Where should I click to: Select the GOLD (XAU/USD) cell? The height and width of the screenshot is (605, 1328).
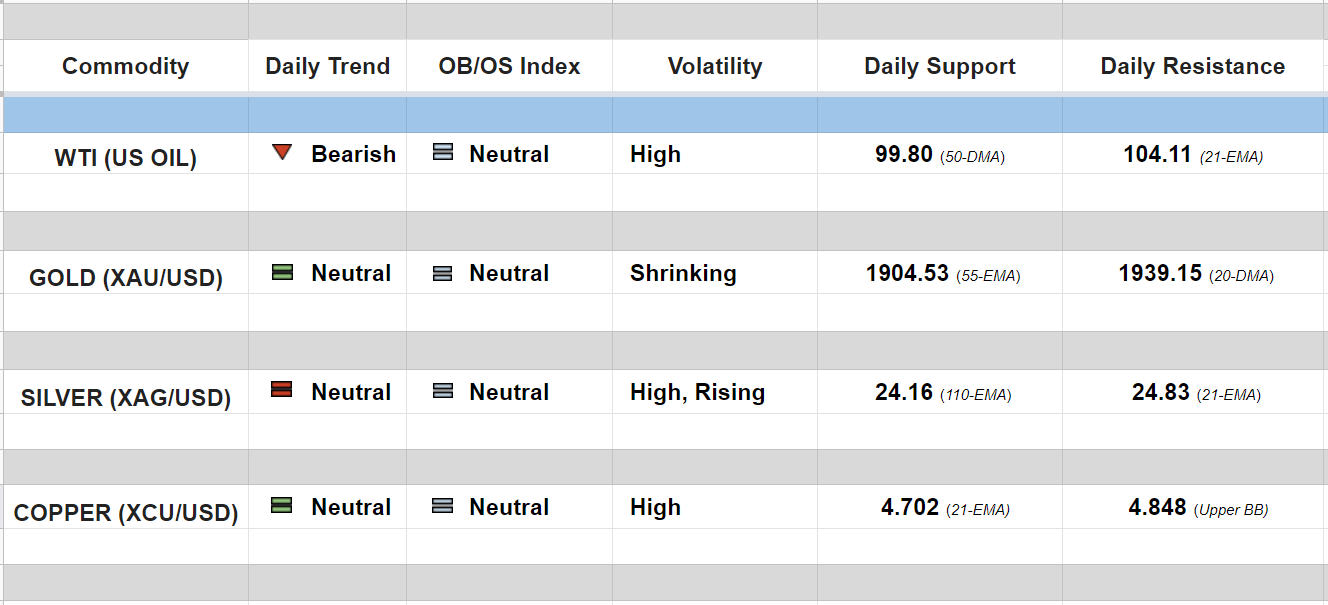point(125,278)
